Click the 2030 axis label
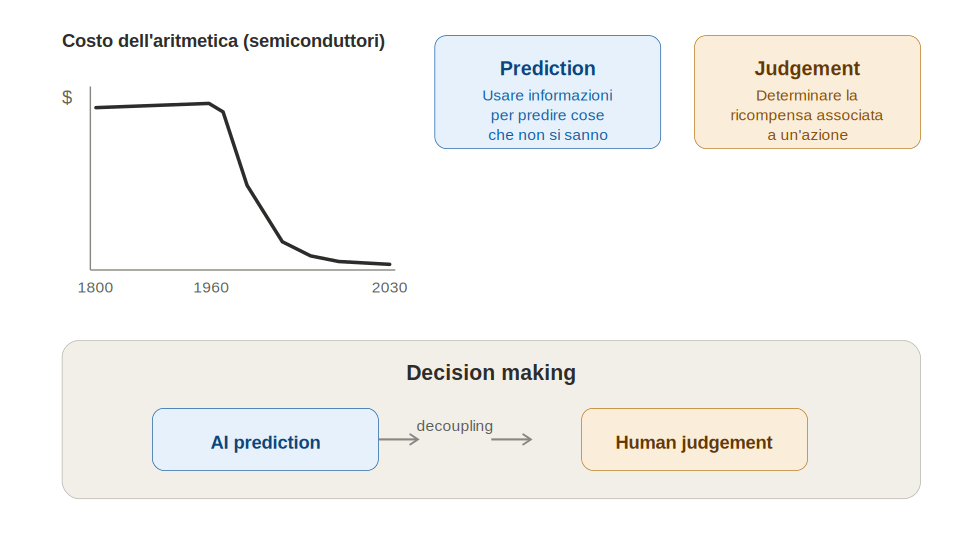960x540 pixels. (x=389, y=288)
